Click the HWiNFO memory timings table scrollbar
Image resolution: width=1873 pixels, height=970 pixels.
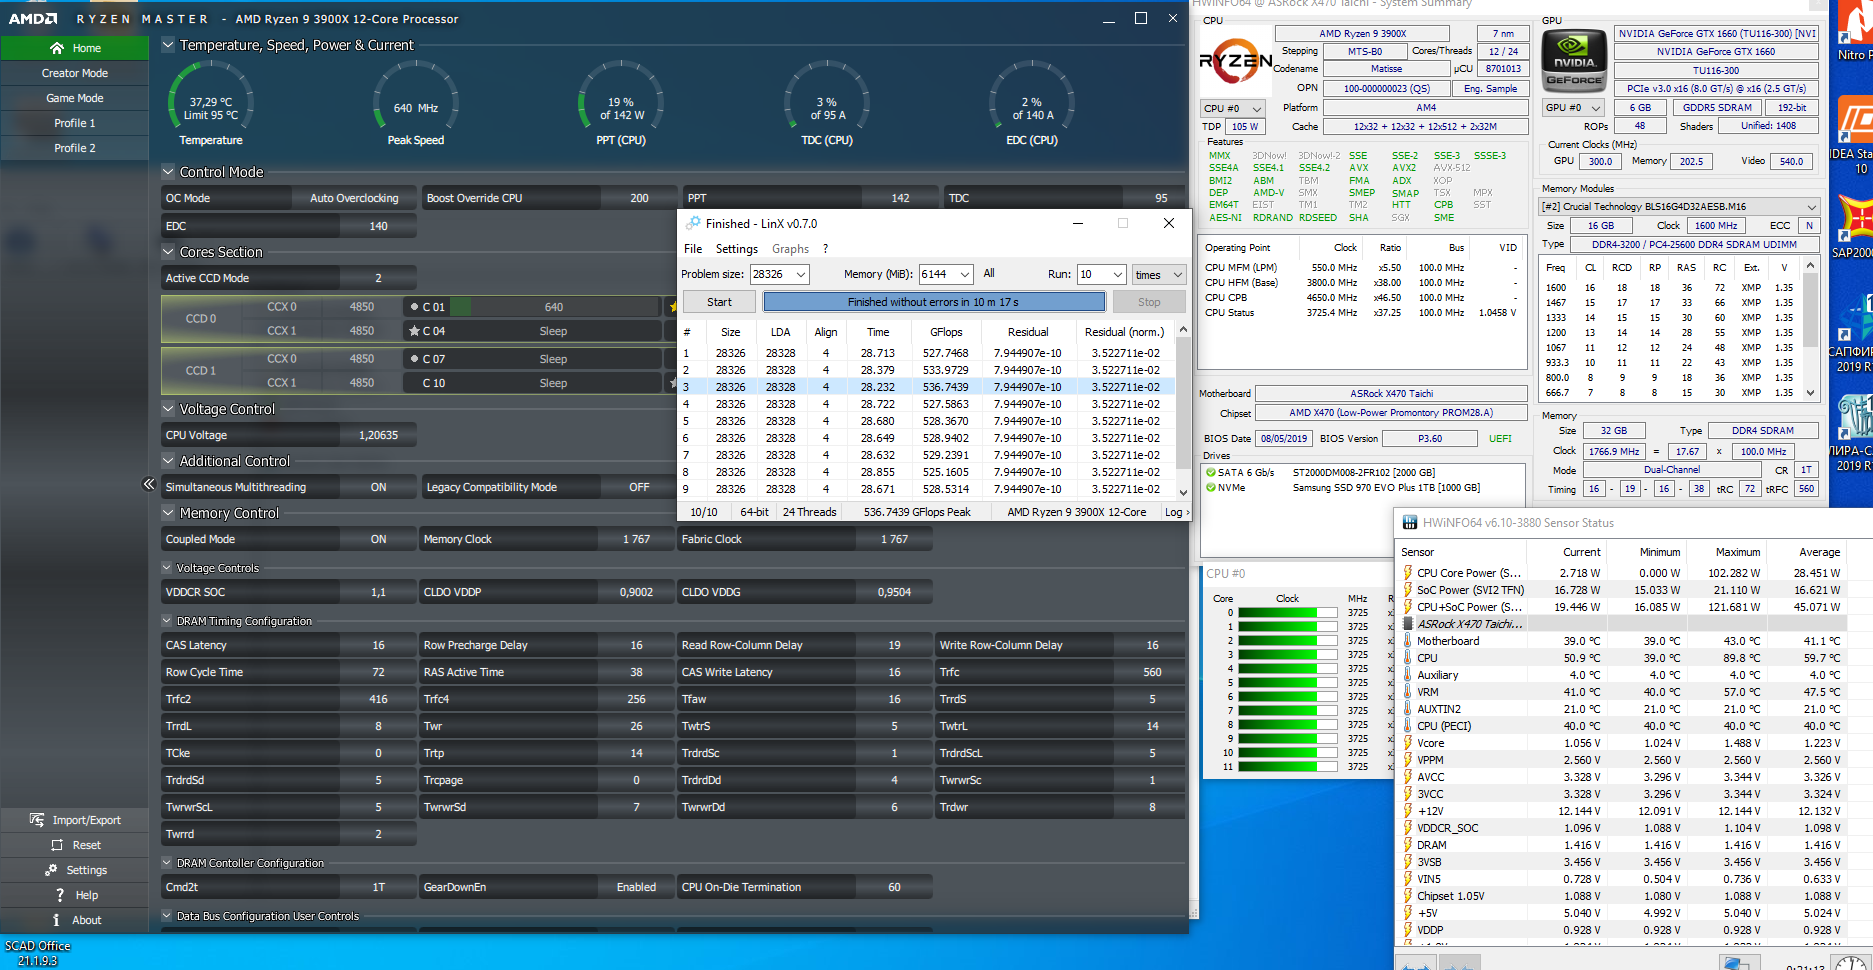(x=1810, y=329)
